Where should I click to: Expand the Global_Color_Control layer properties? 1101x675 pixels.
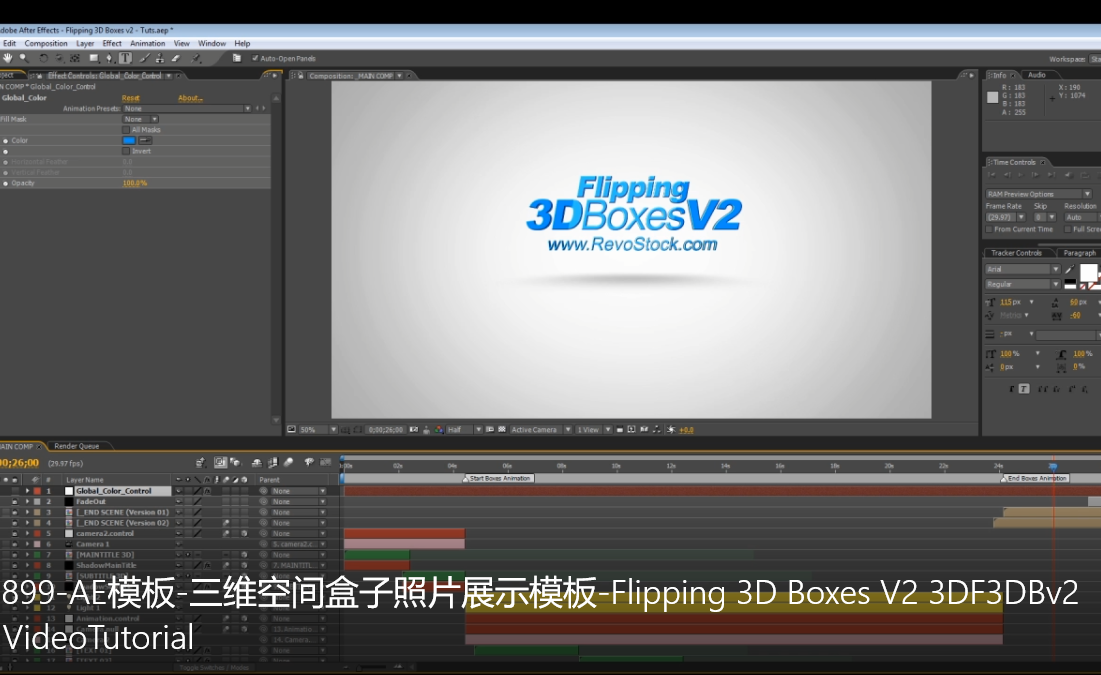(x=27, y=491)
